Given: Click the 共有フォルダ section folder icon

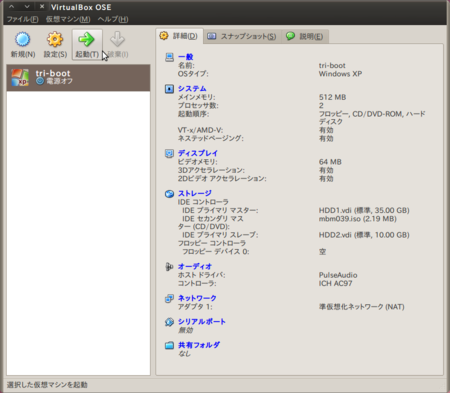Looking at the screenshot, I should point(169,345).
